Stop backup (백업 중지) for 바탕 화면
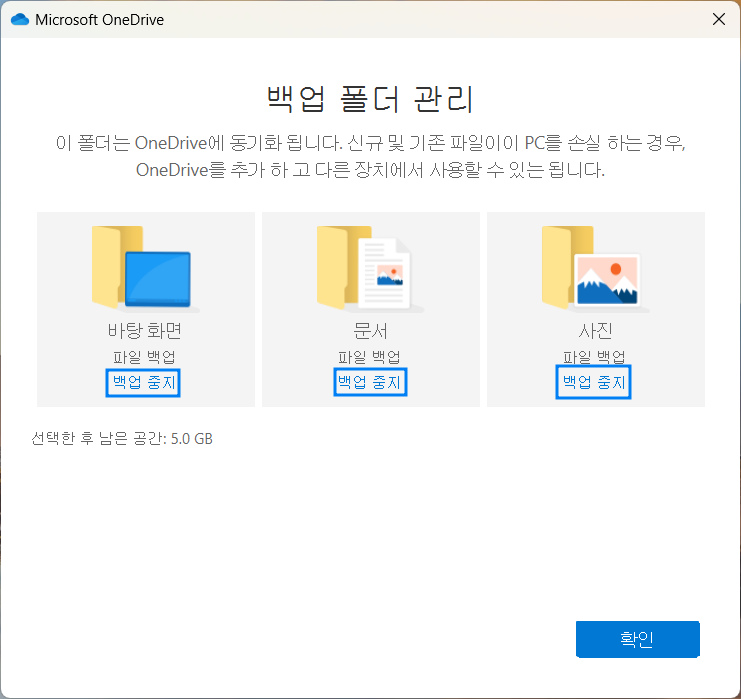Image resolution: width=741 pixels, height=699 pixels. click(143, 382)
